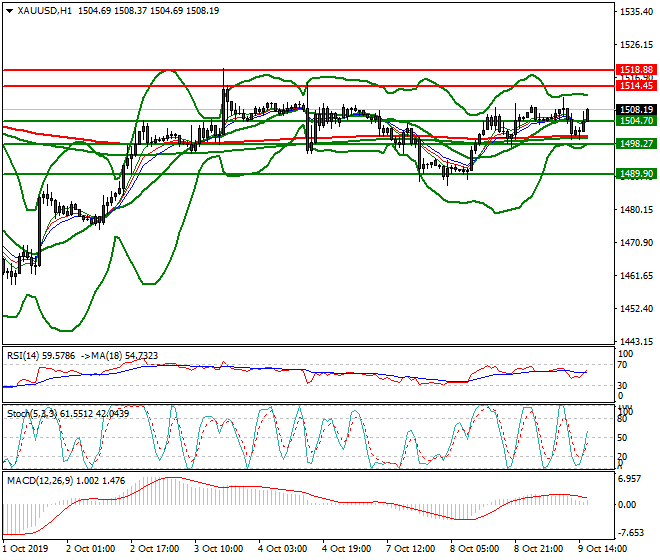
Task: Click the 1526.15 price scale value
Action: tap(636, 45)
